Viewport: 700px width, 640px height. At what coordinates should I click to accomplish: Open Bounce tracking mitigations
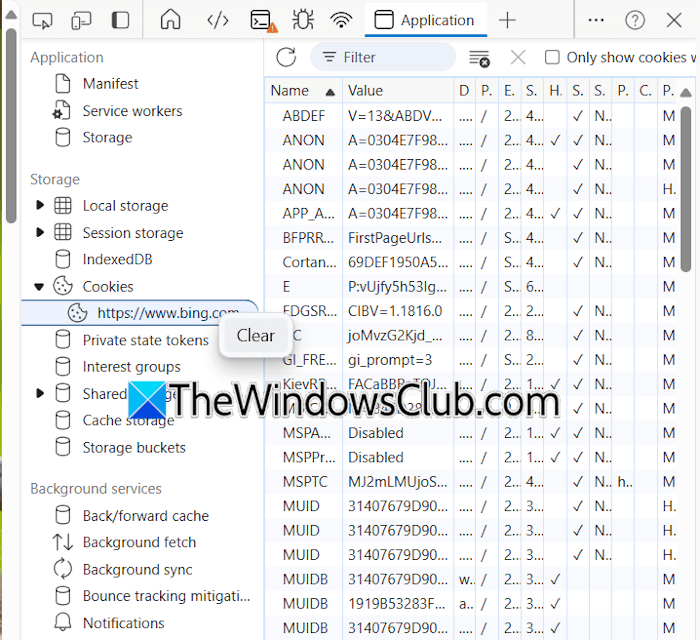click(166, 596)
